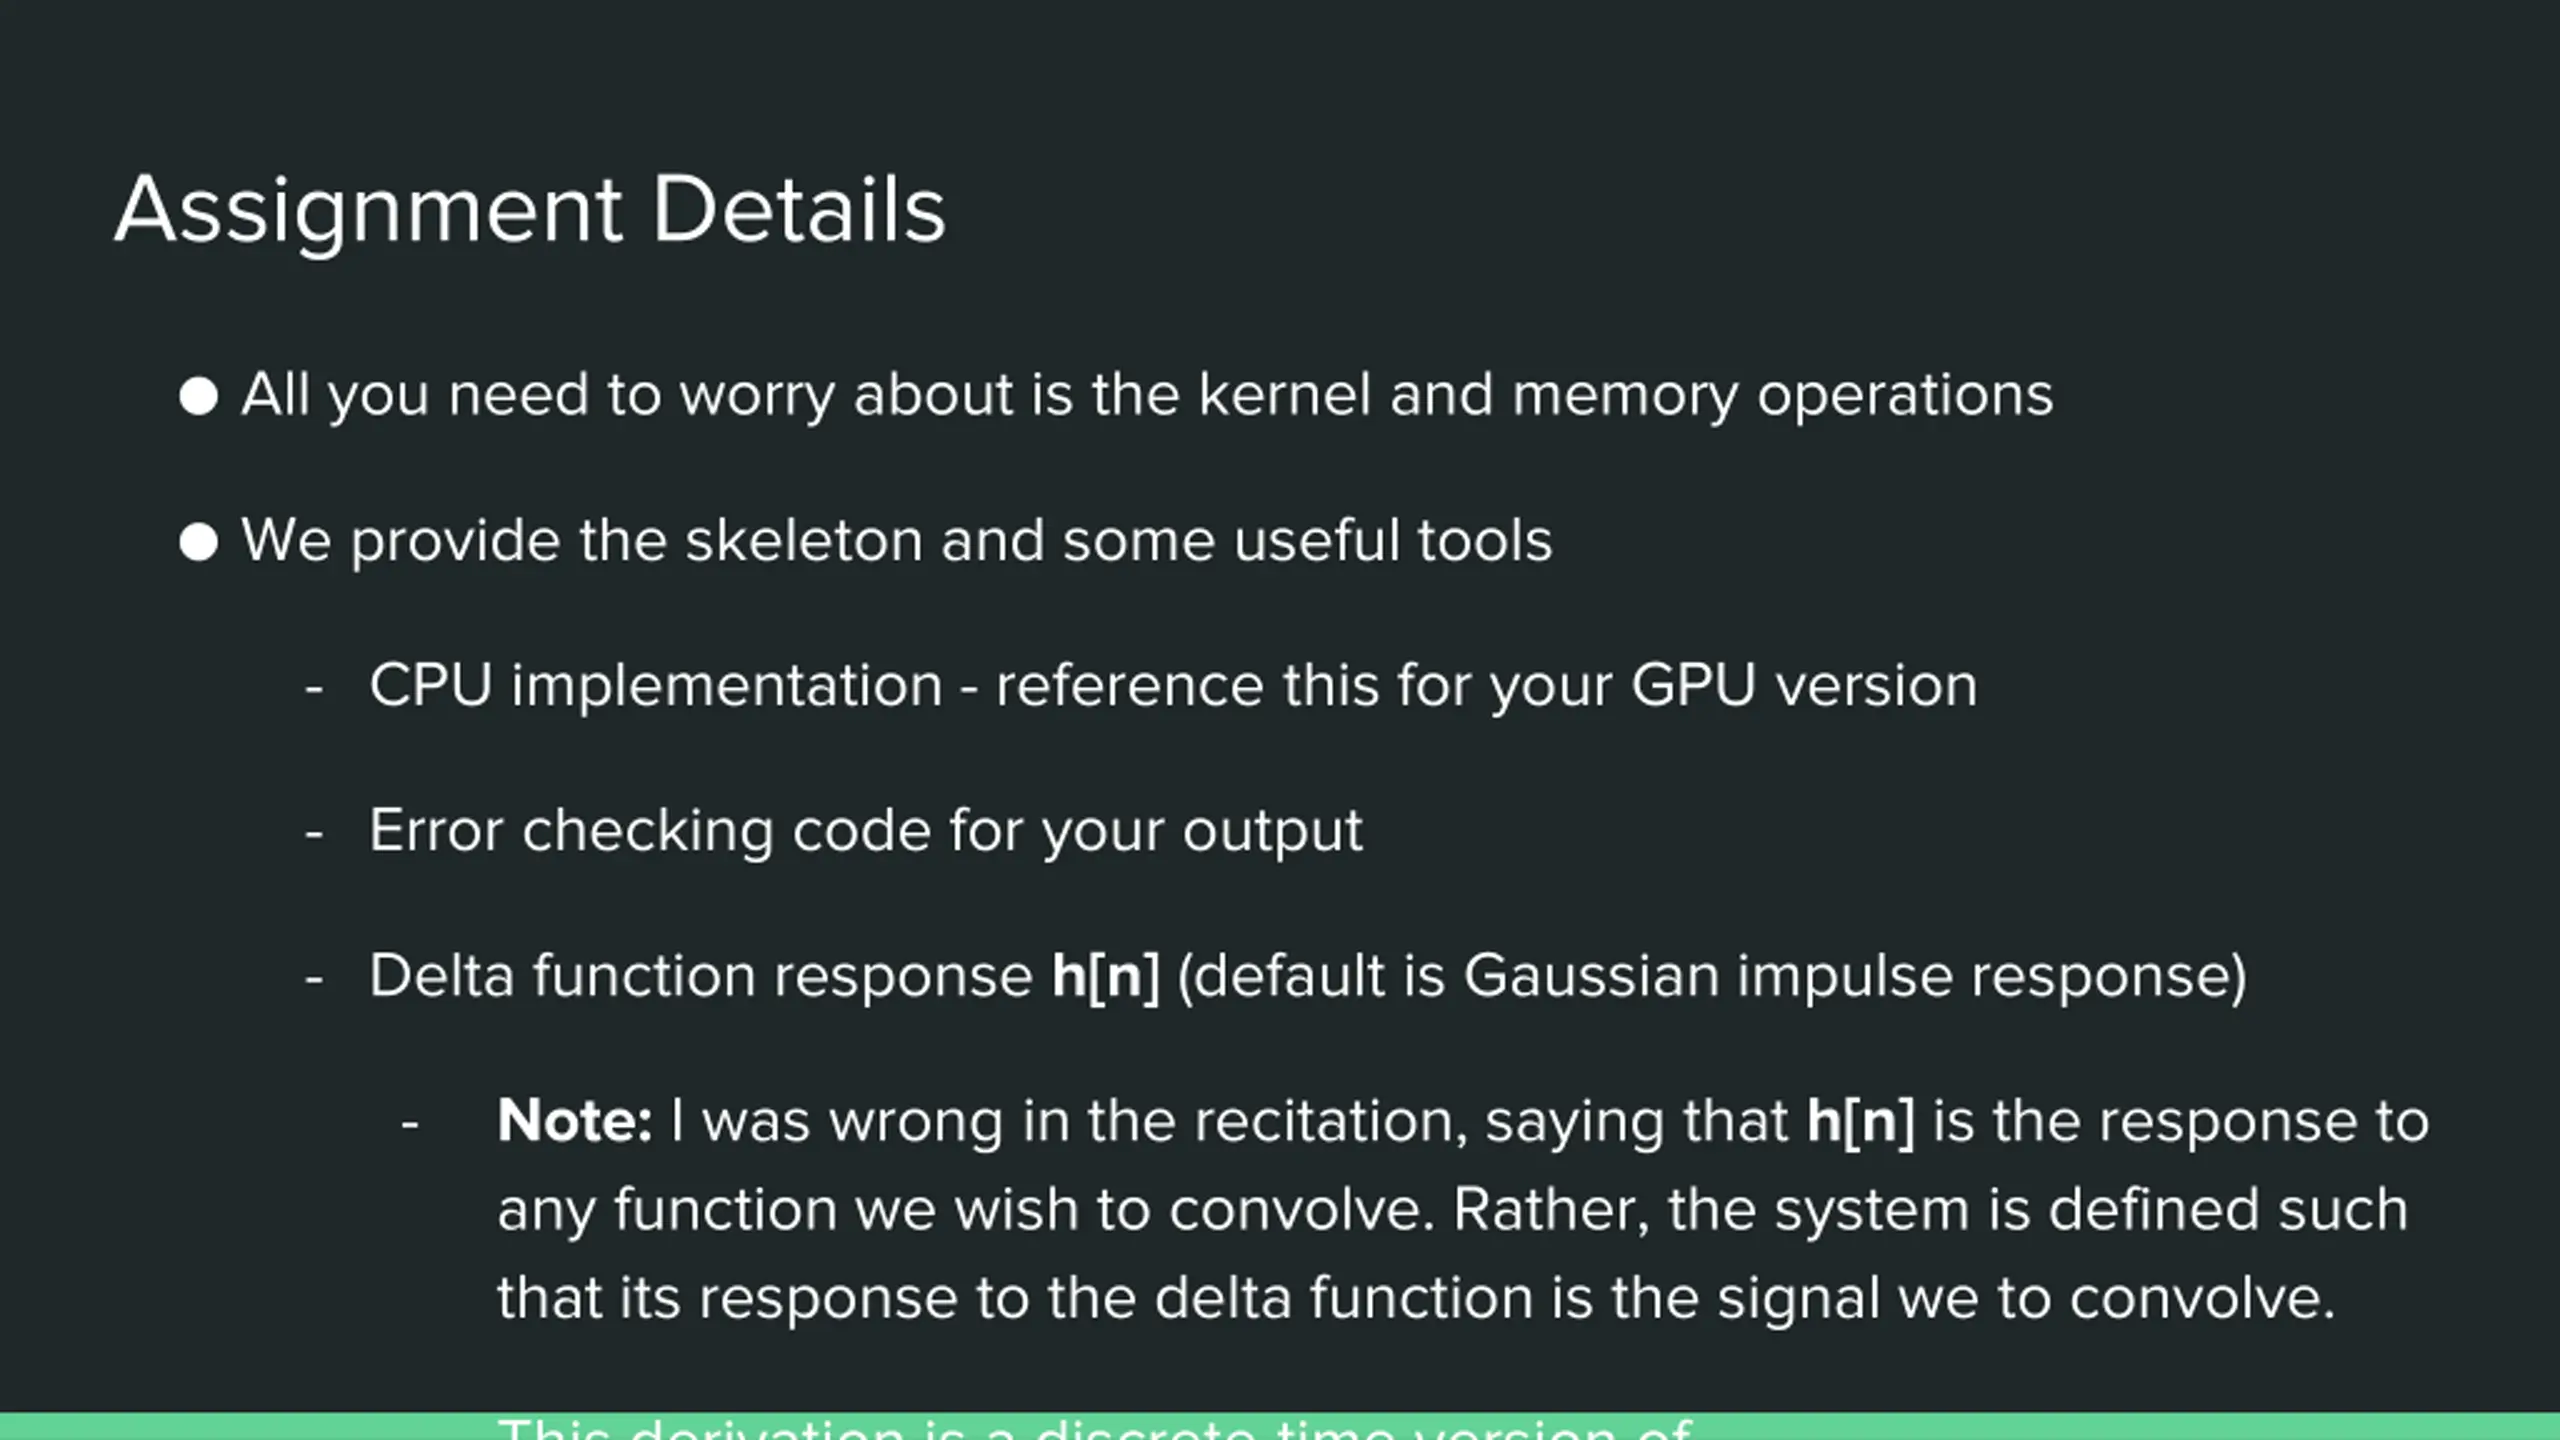Click the bullet dot before "We provide"

click(x=198, y=542)
